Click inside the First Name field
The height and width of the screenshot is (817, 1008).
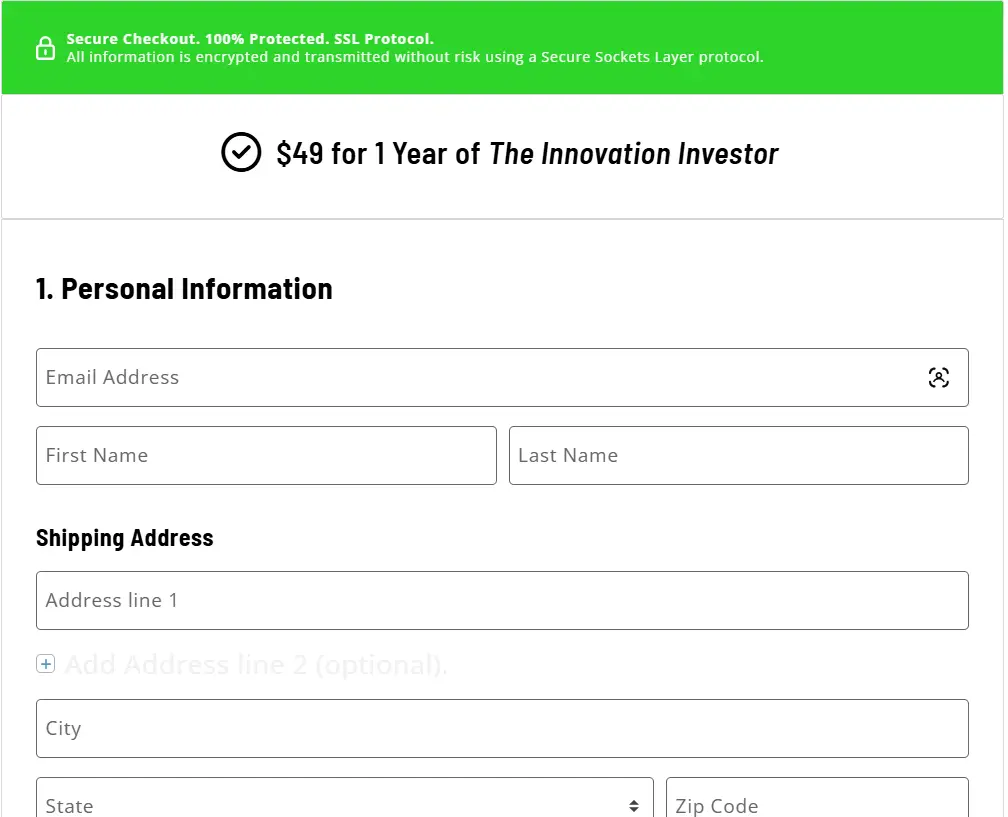[265, 455]
